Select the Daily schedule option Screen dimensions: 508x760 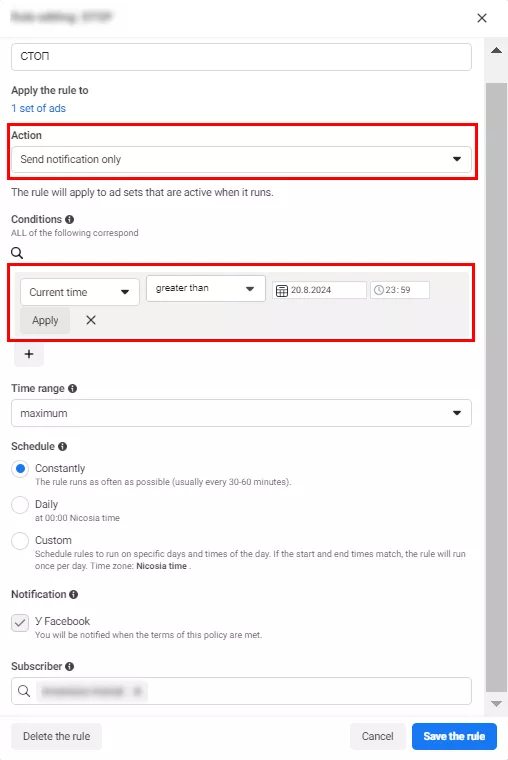[20, 505]
